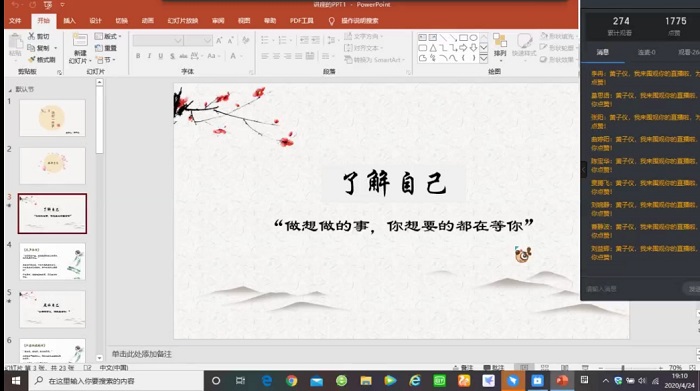
Task: Clear all formatting icon
Action: pyautogui.click(x=246, y=41)
